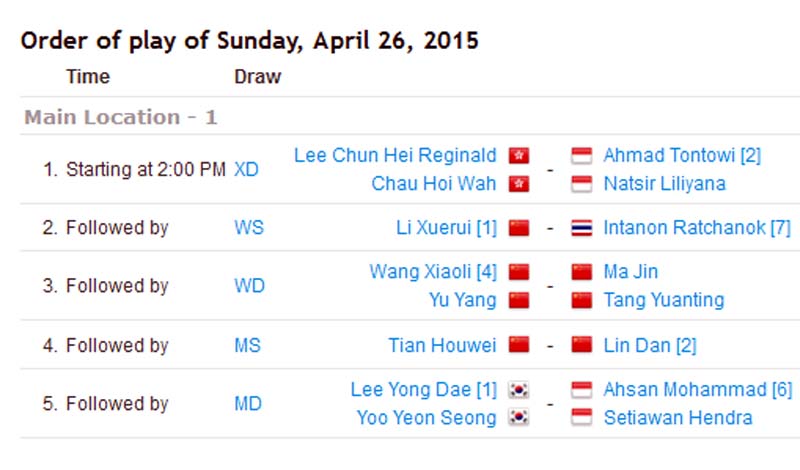Click South Korea flag beside Lee Yong Dae

pos(518,390)
